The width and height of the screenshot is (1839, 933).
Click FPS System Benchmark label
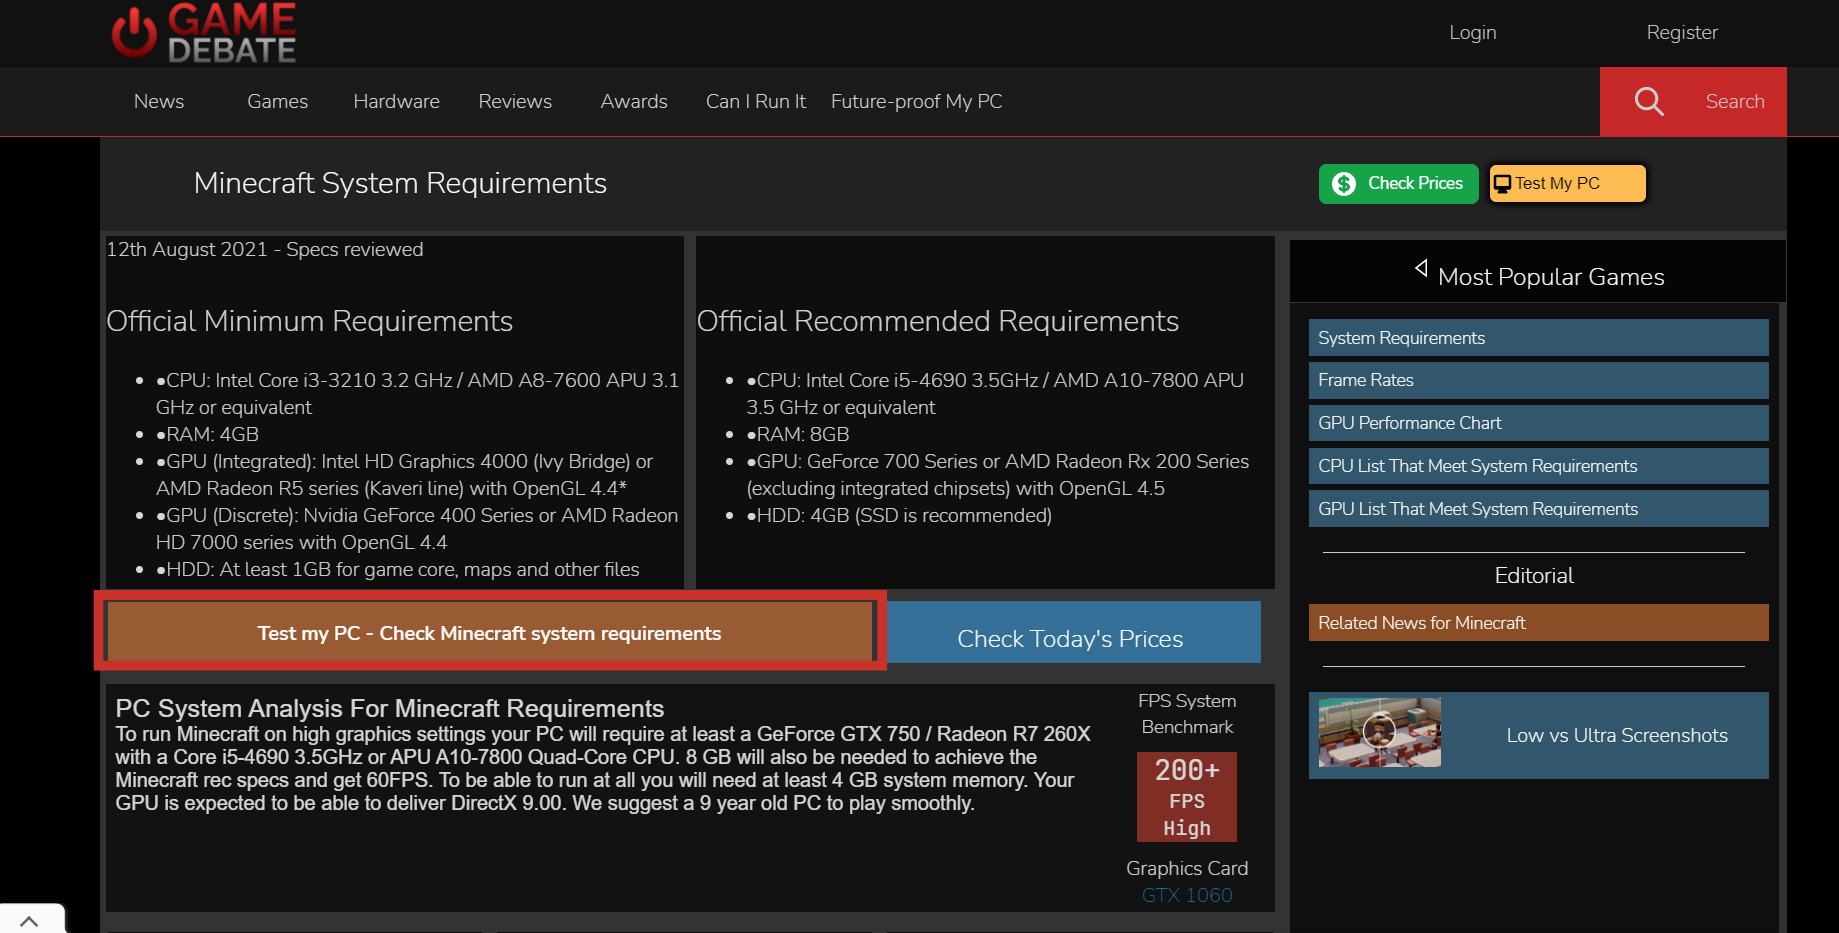pyautogui.click(x=1187, y=714)
